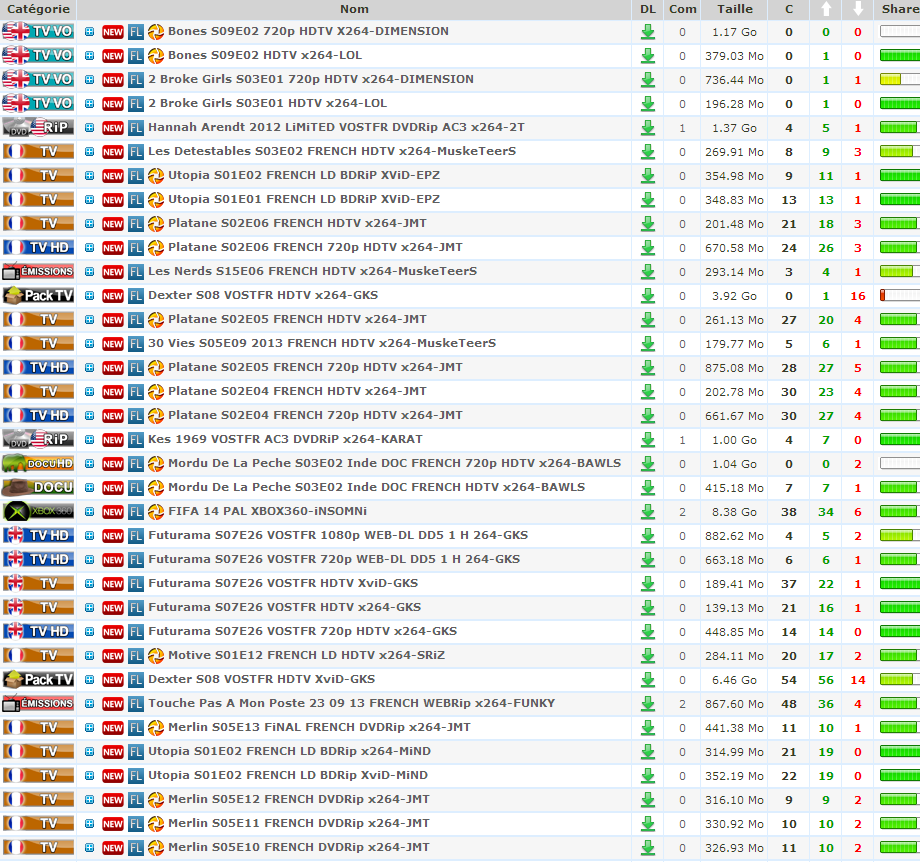
Task: Download Bones S09E02 720p DIMENSION torrent via green arrow
Action: click(648, 32)
